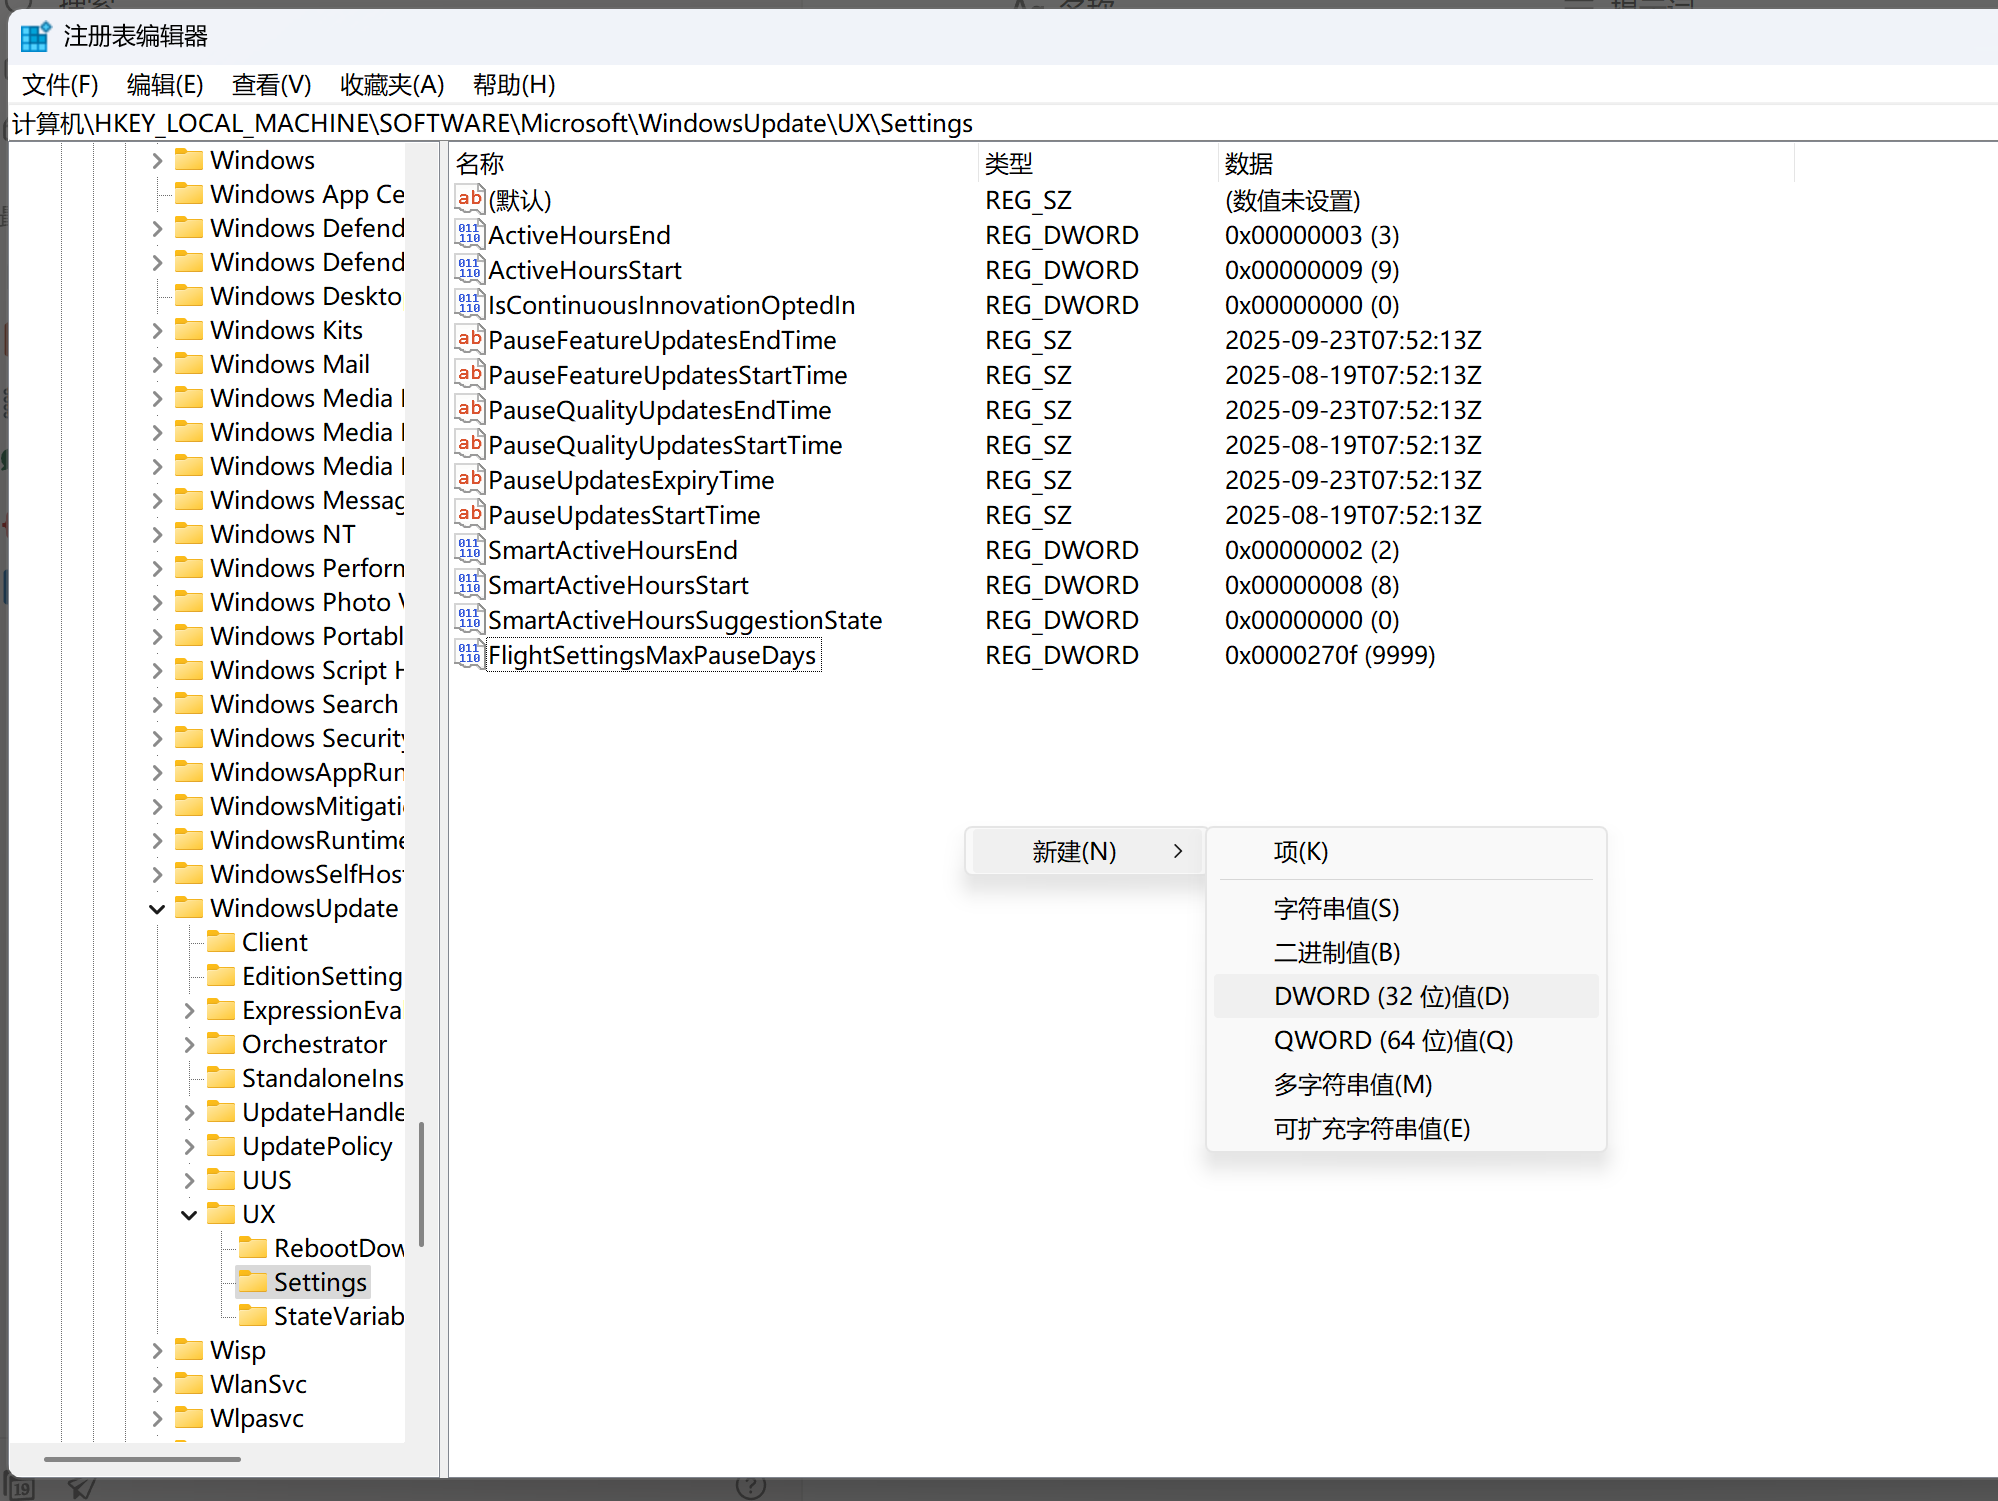Screen dimensions: 1998x1501
Task: Open the 收藏夹(A) menu
Action: click(392, 85)
